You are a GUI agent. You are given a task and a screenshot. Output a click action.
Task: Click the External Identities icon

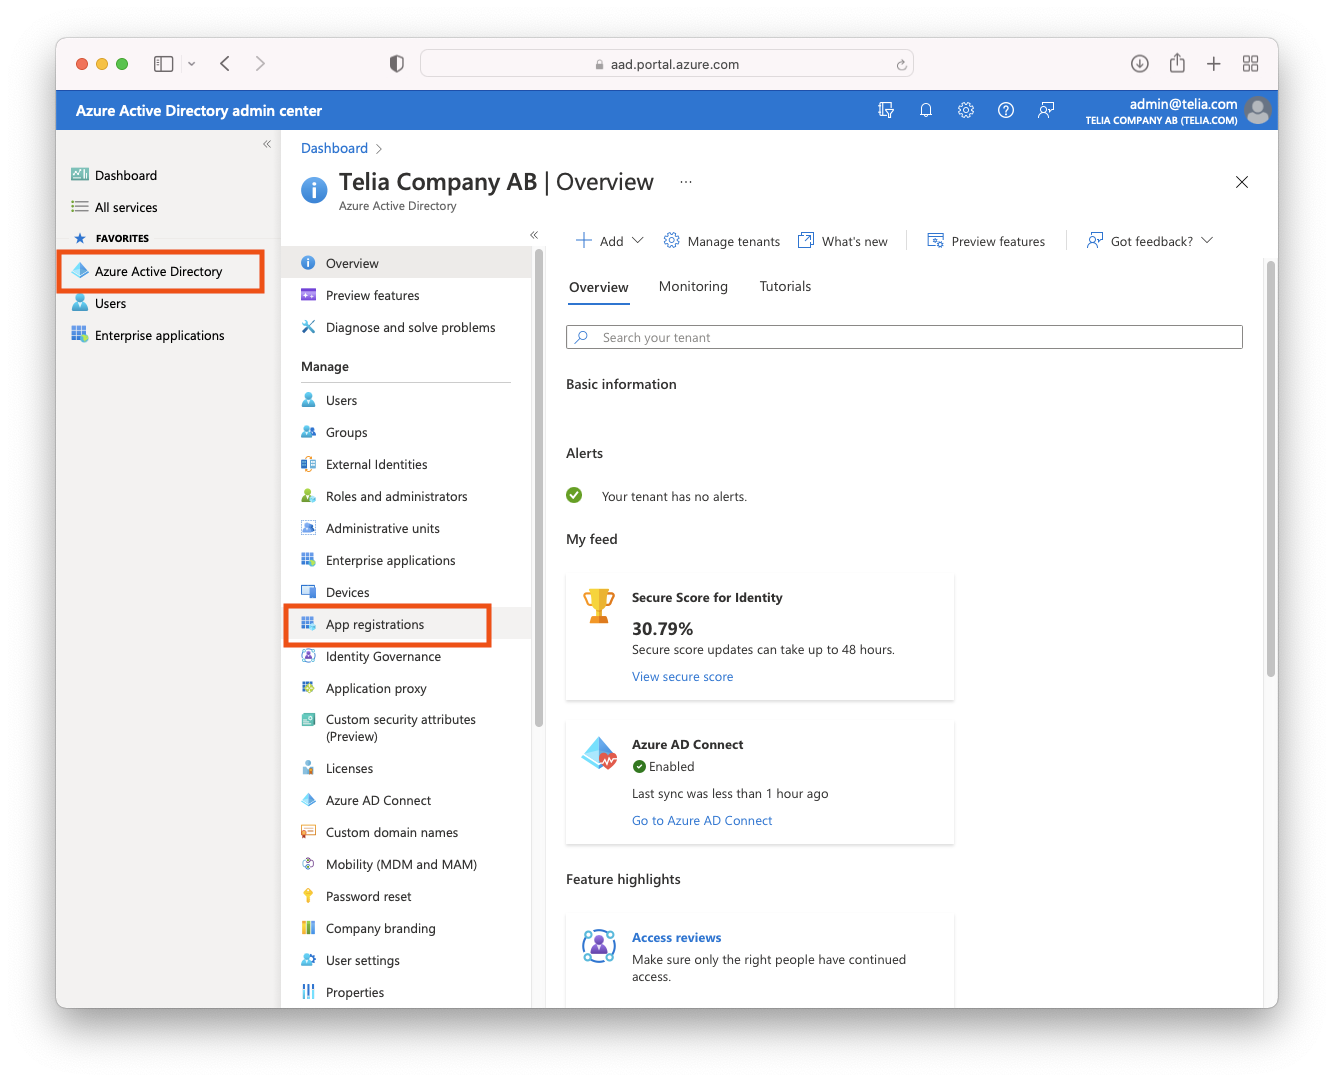(x=309, y=464)
